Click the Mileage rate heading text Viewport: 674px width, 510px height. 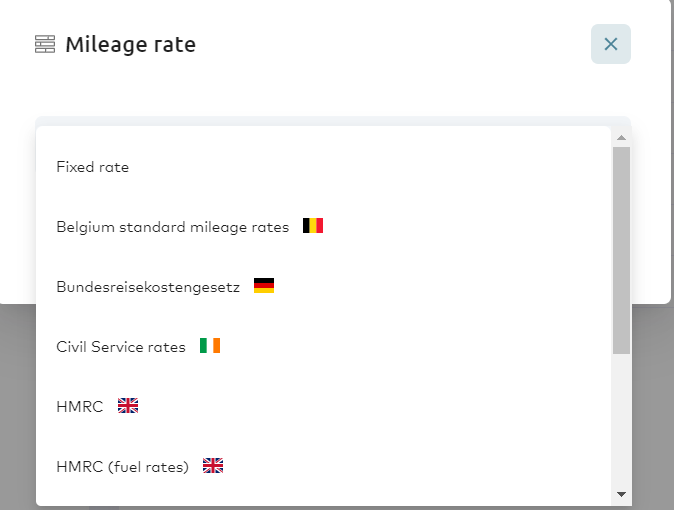pos(131,44)
